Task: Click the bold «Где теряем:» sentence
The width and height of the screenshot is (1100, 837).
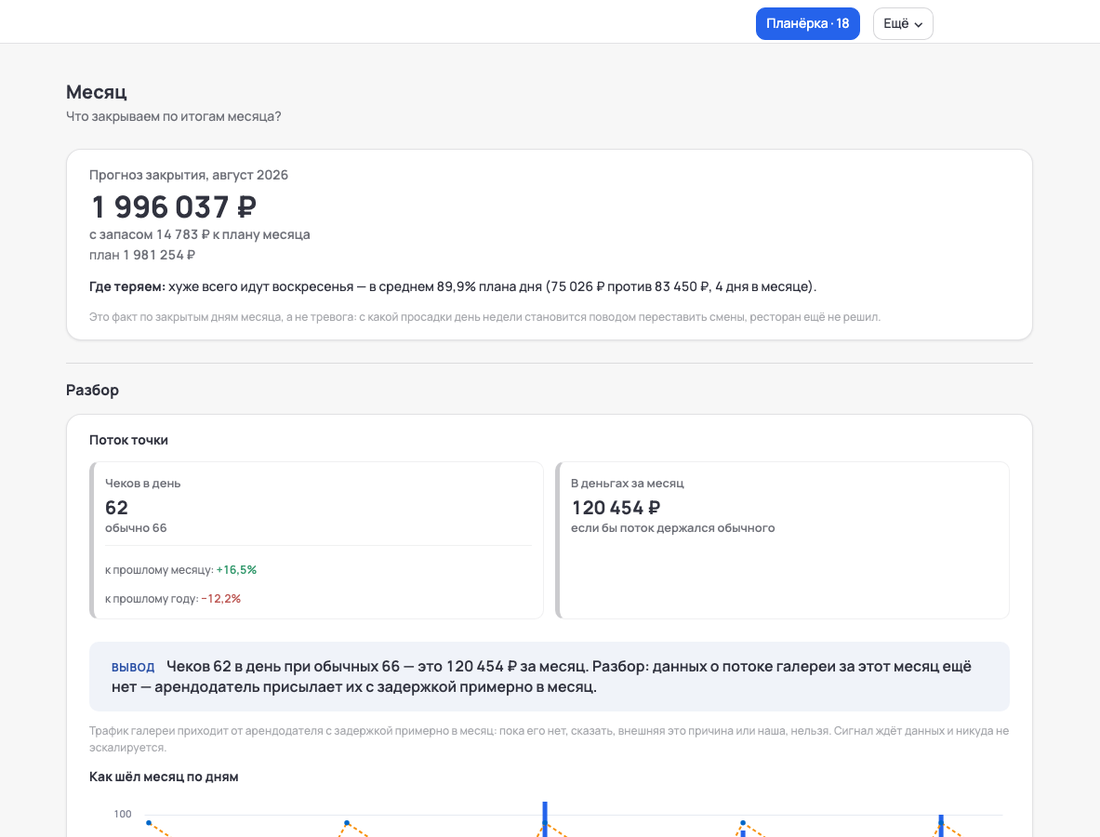Action: [452, 286]
